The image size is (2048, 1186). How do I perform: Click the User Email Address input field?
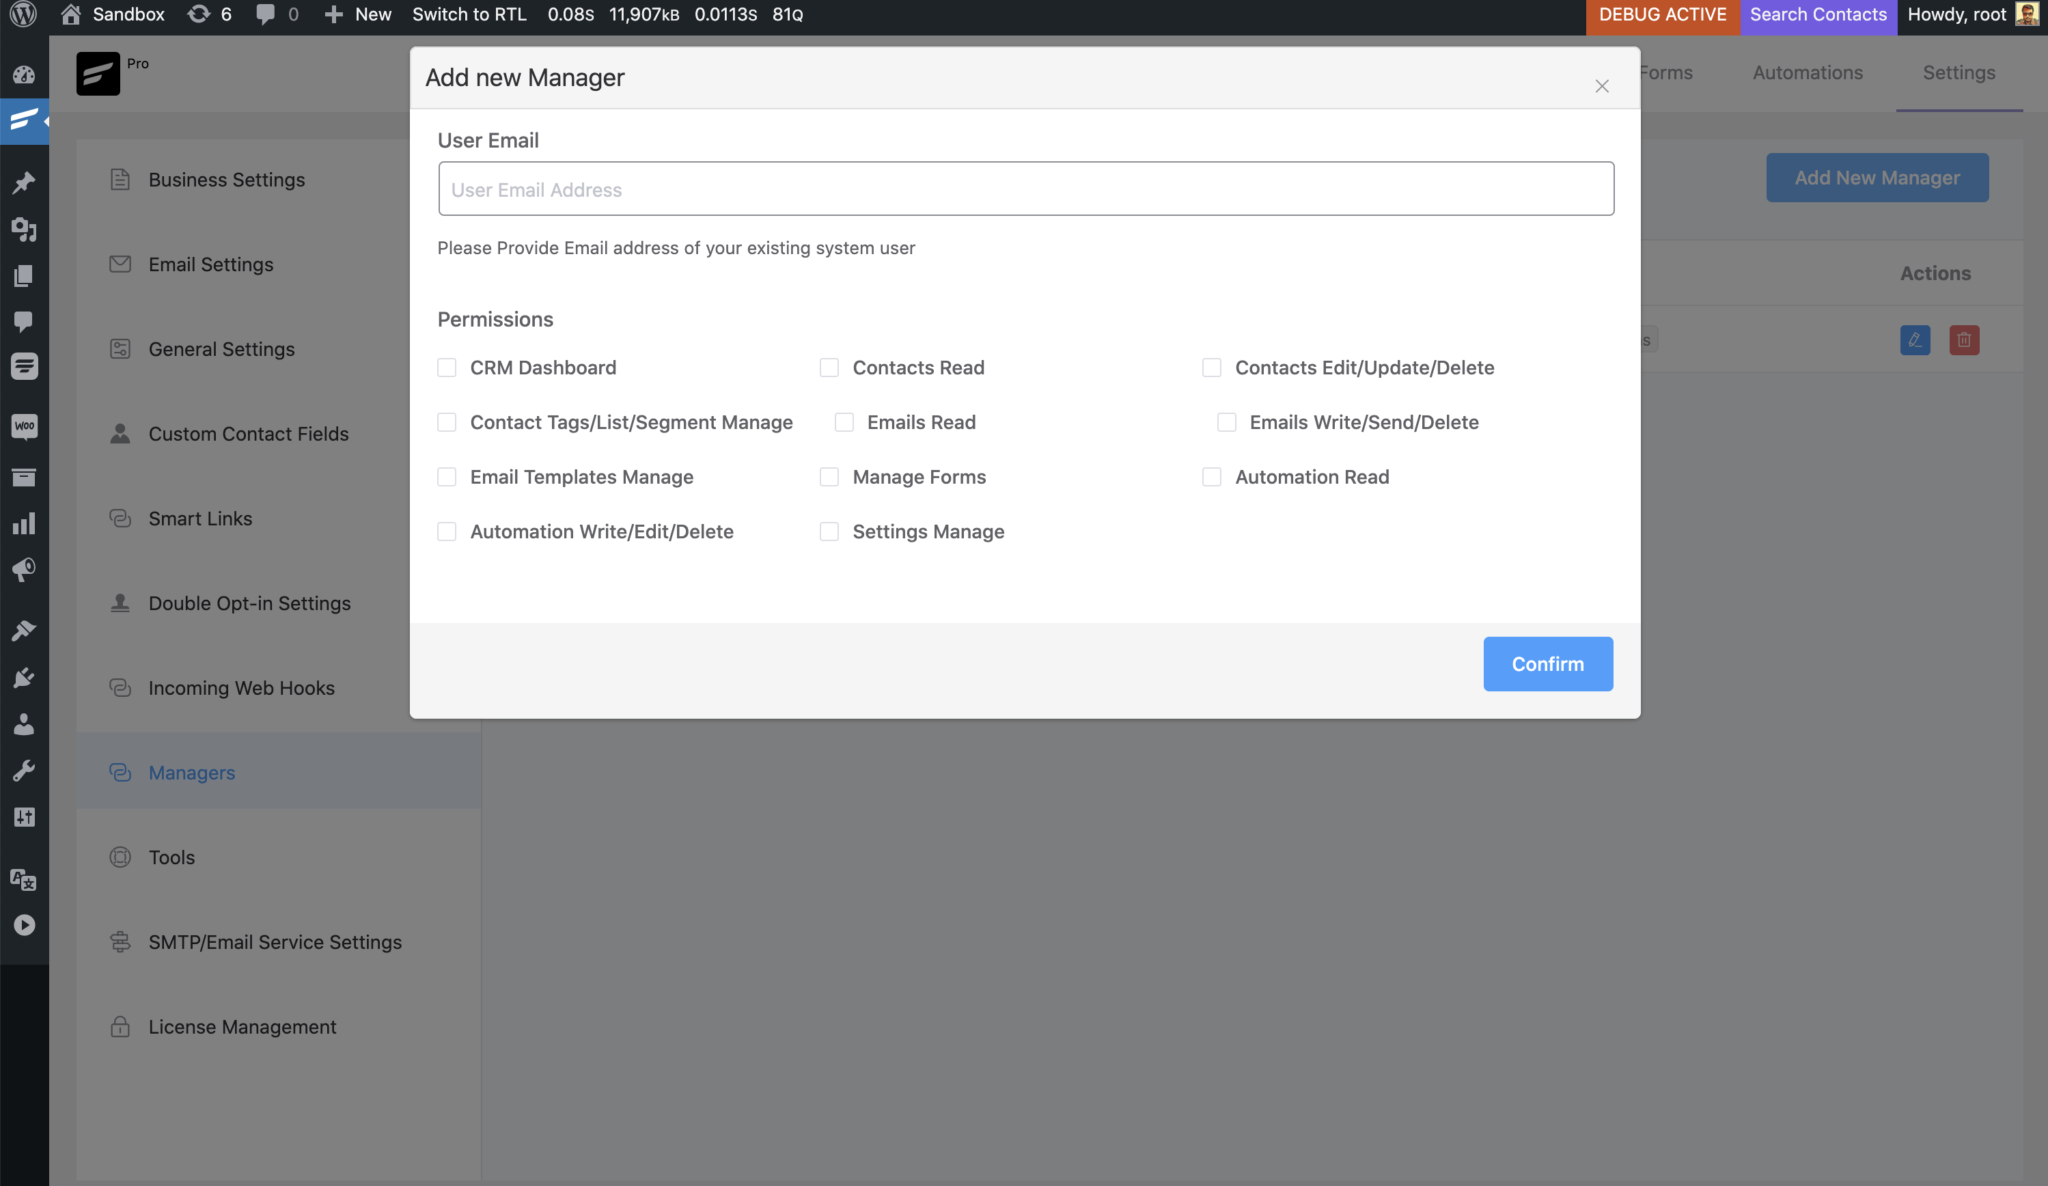pos(1025,188)
